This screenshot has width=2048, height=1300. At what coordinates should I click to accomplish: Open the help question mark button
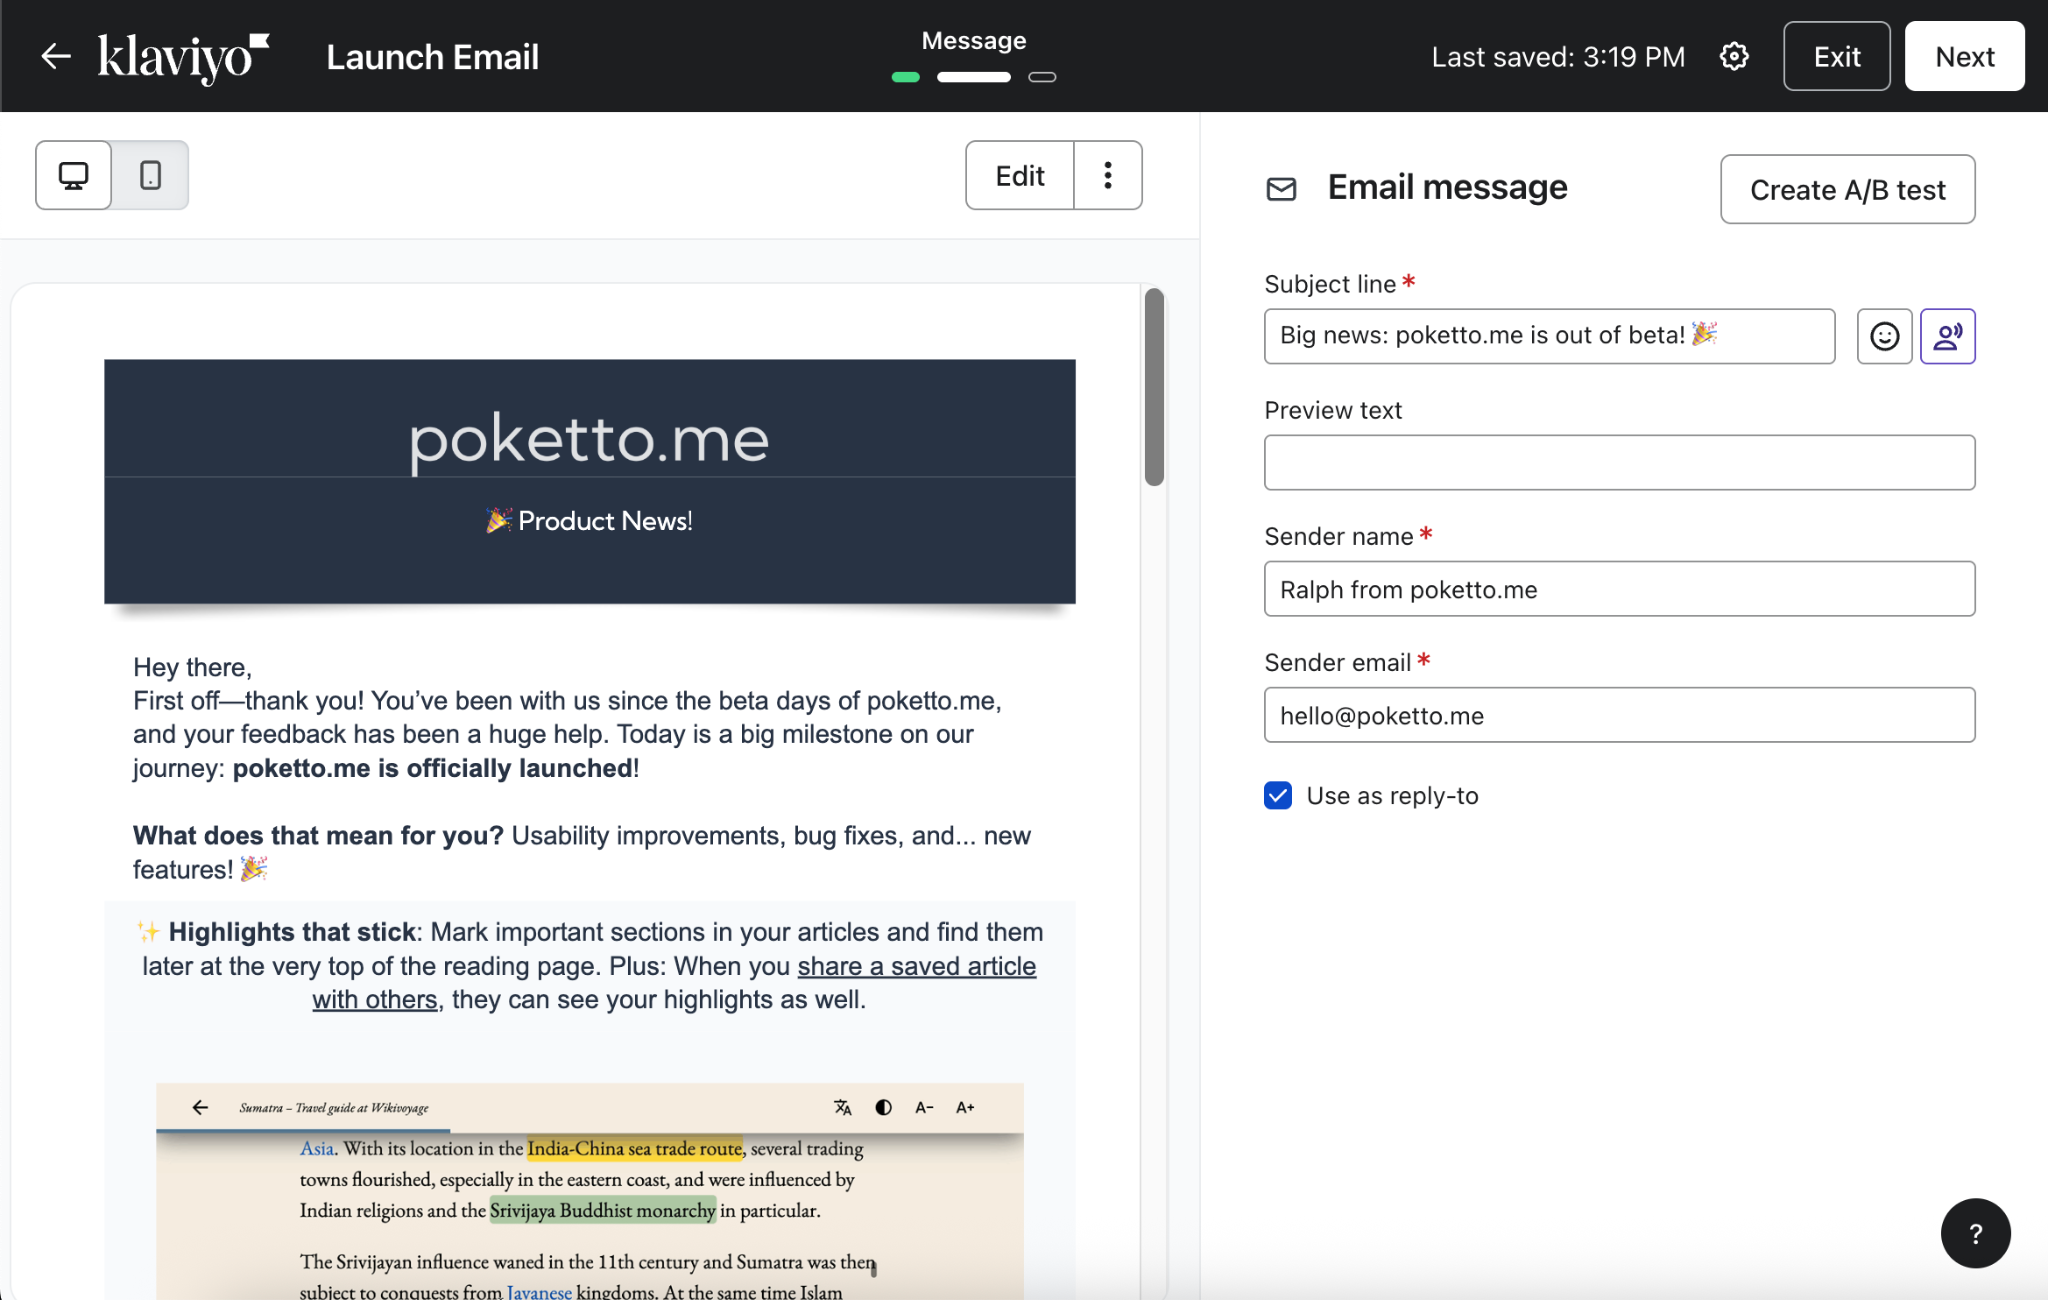(x=1975, y=1233)
